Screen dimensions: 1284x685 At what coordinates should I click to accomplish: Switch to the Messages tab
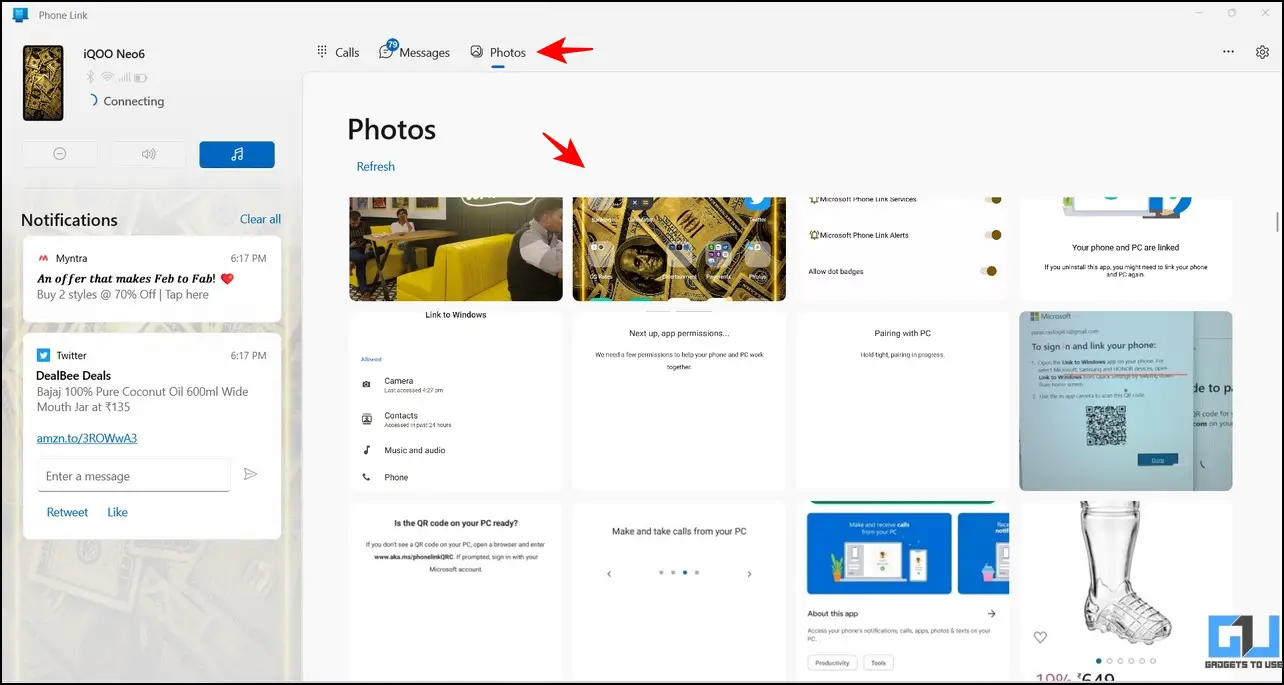(414, 52)
